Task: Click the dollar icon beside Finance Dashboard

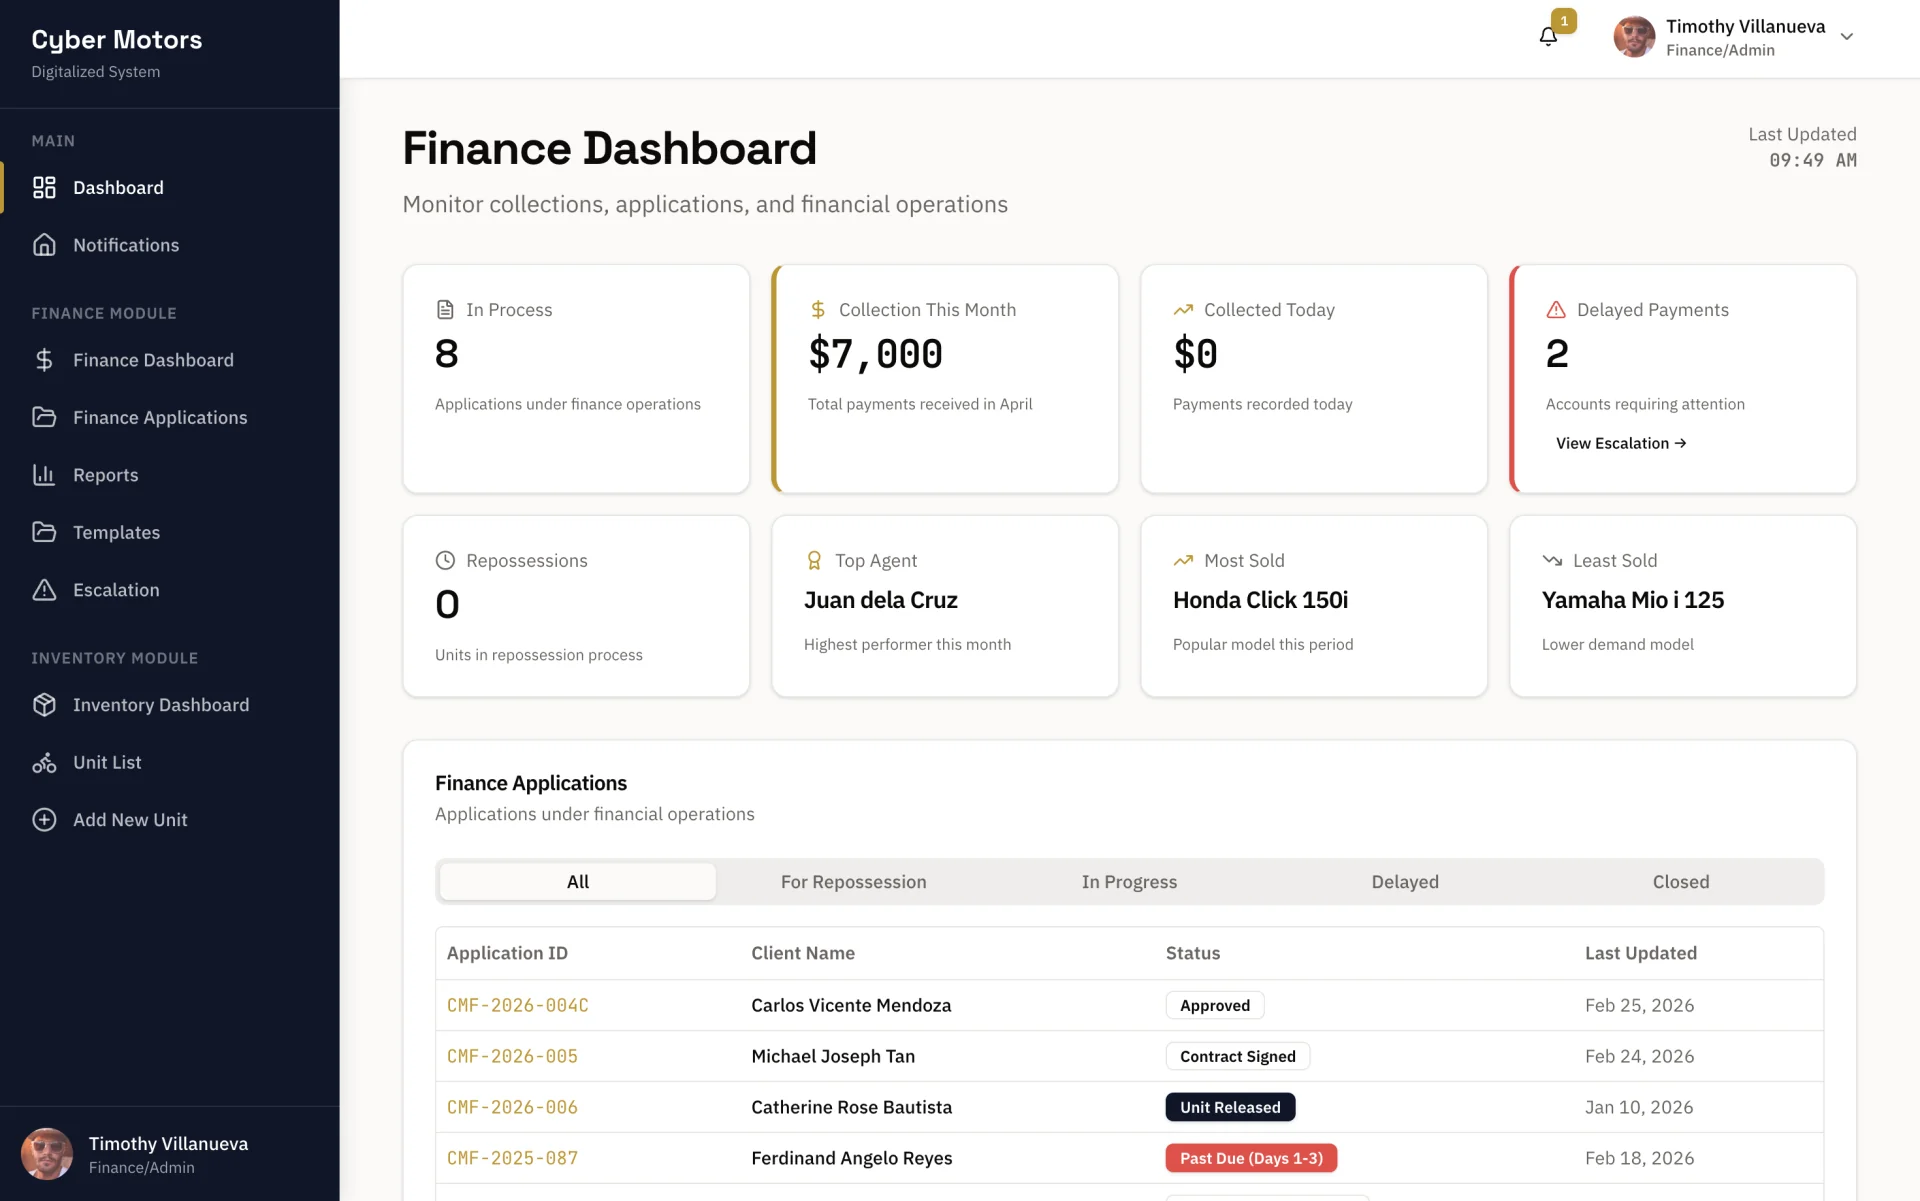Action: (x=44, y=360)
